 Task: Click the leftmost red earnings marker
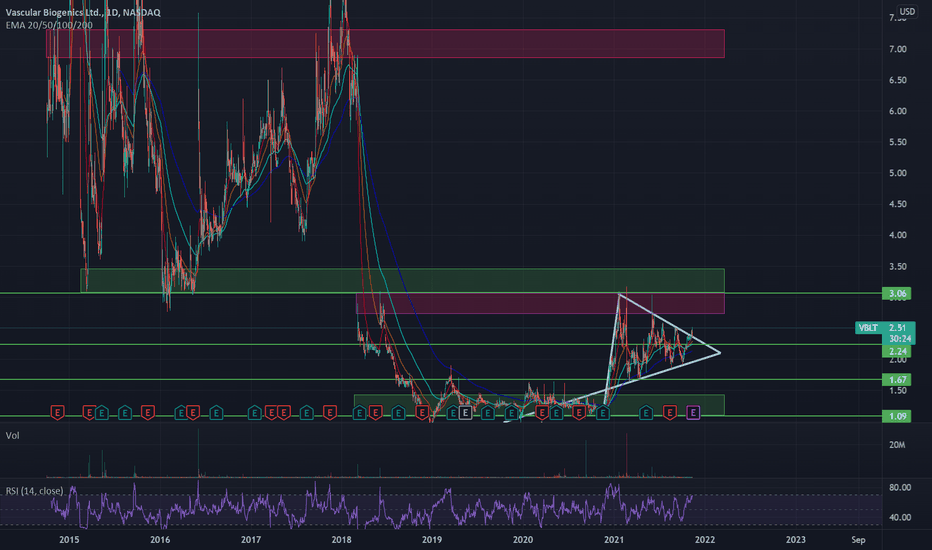pyautogui.click(x=57, y=411)
